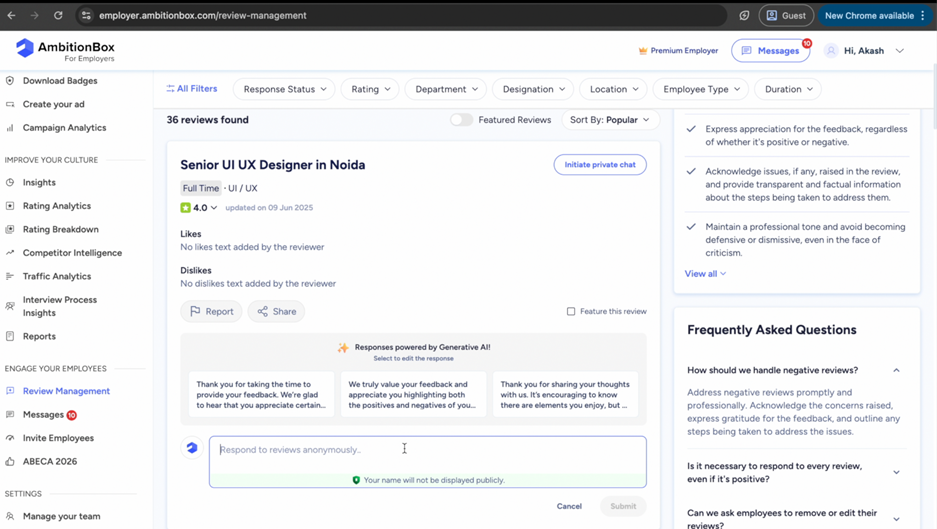Collapse the negative reviews FAQ question

[x=896, y=371]
